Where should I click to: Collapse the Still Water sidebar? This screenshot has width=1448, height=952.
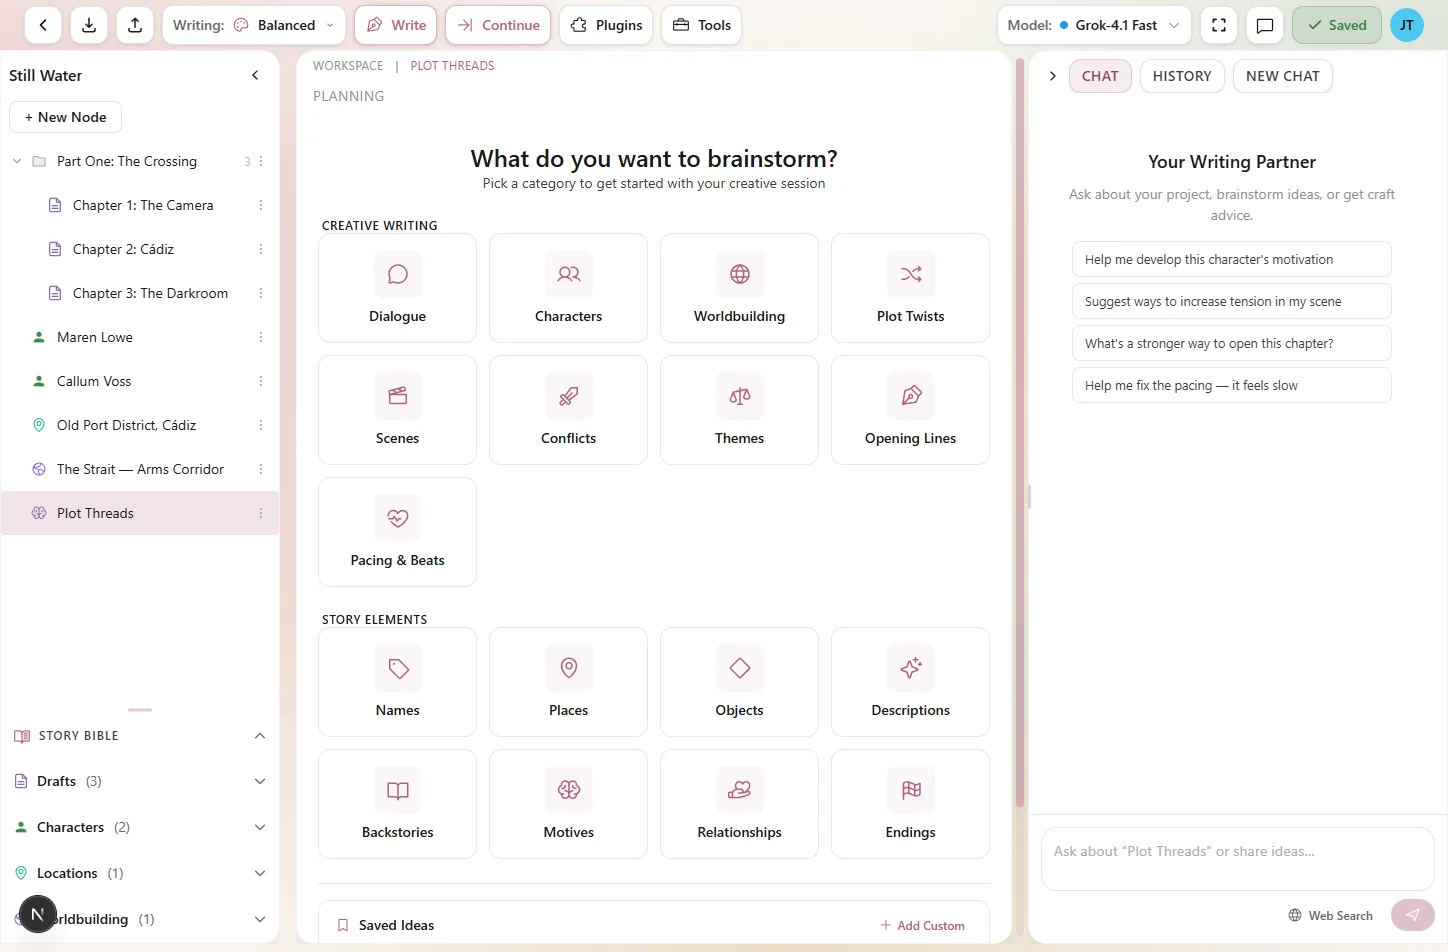[x=255, y=74]
